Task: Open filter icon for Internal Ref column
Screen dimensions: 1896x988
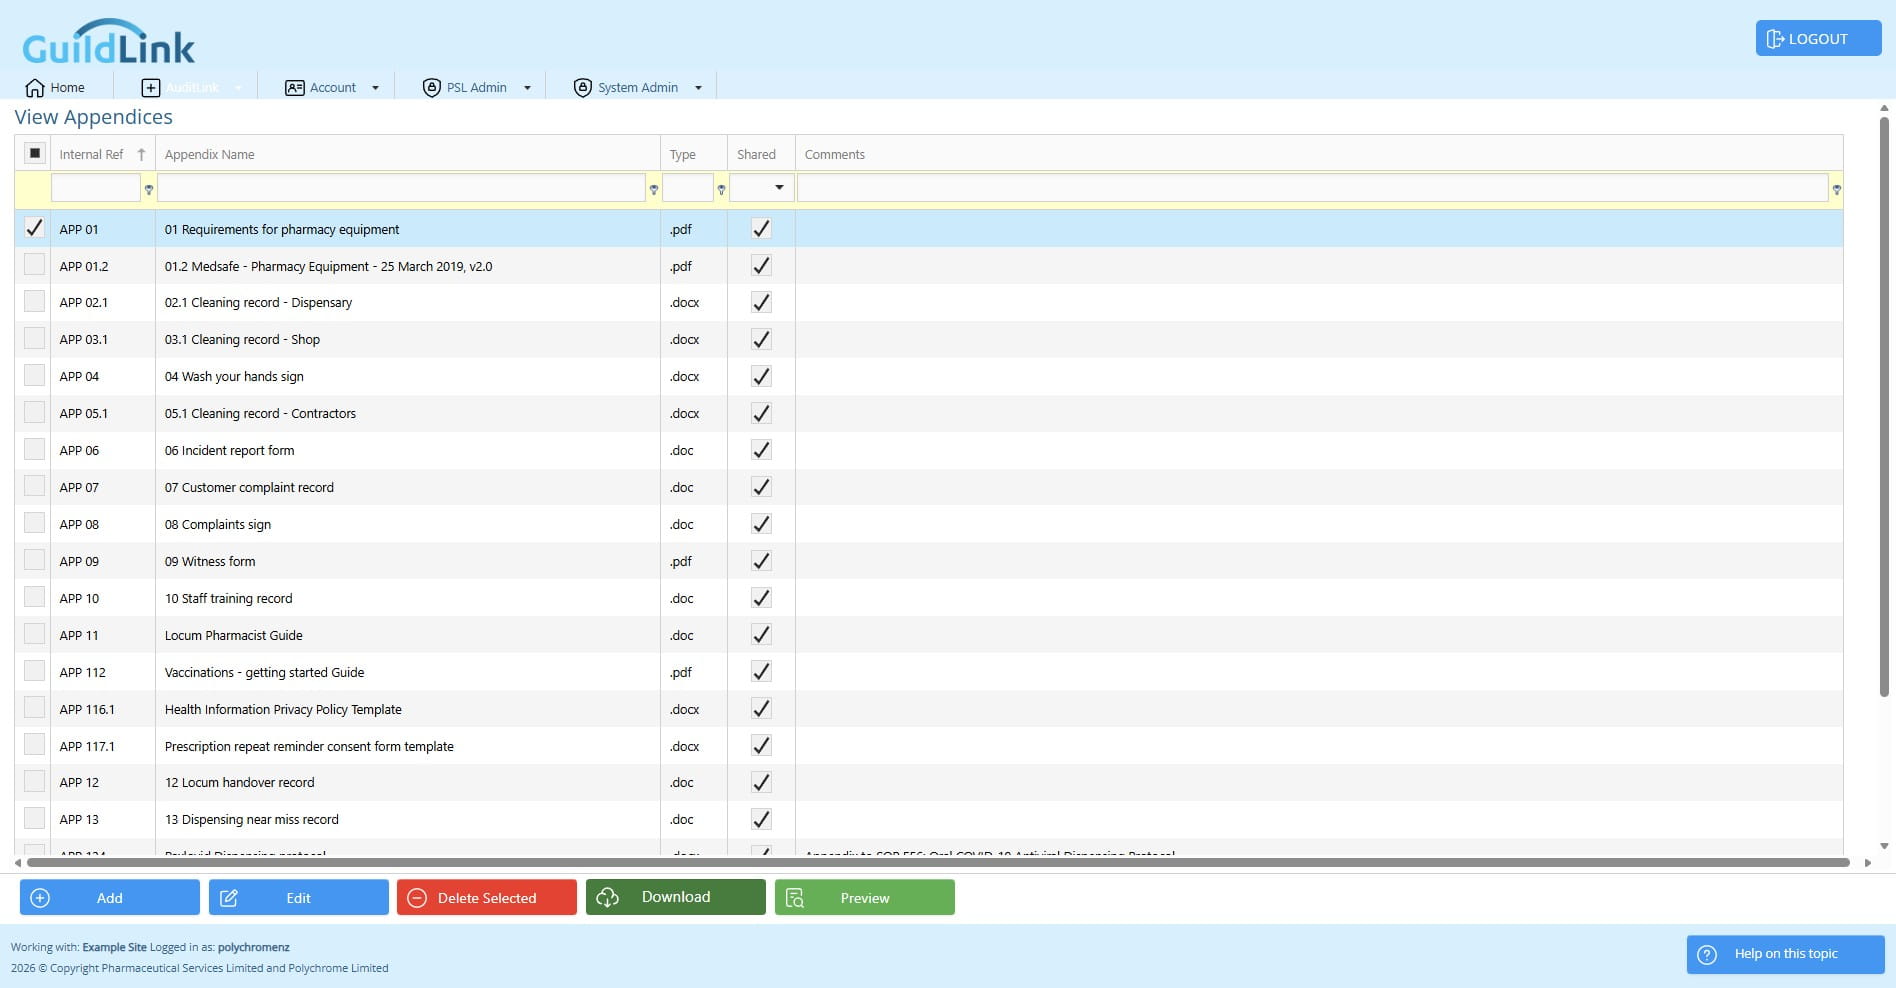Action: point(149,189)
